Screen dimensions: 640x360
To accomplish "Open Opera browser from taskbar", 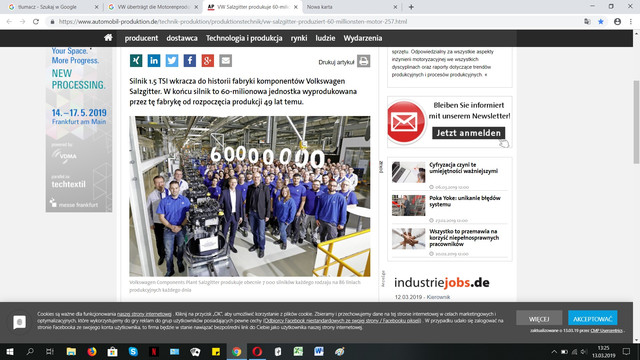I will (257, 351).
